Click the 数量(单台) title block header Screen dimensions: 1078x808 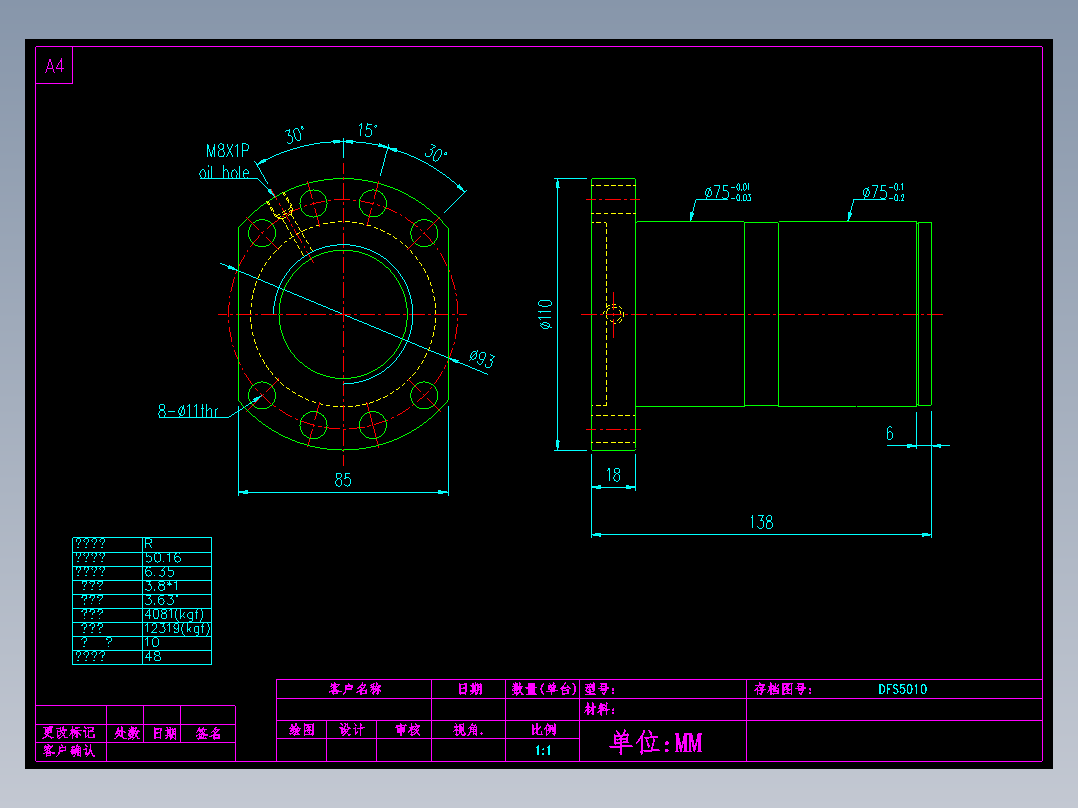[543, 689]
